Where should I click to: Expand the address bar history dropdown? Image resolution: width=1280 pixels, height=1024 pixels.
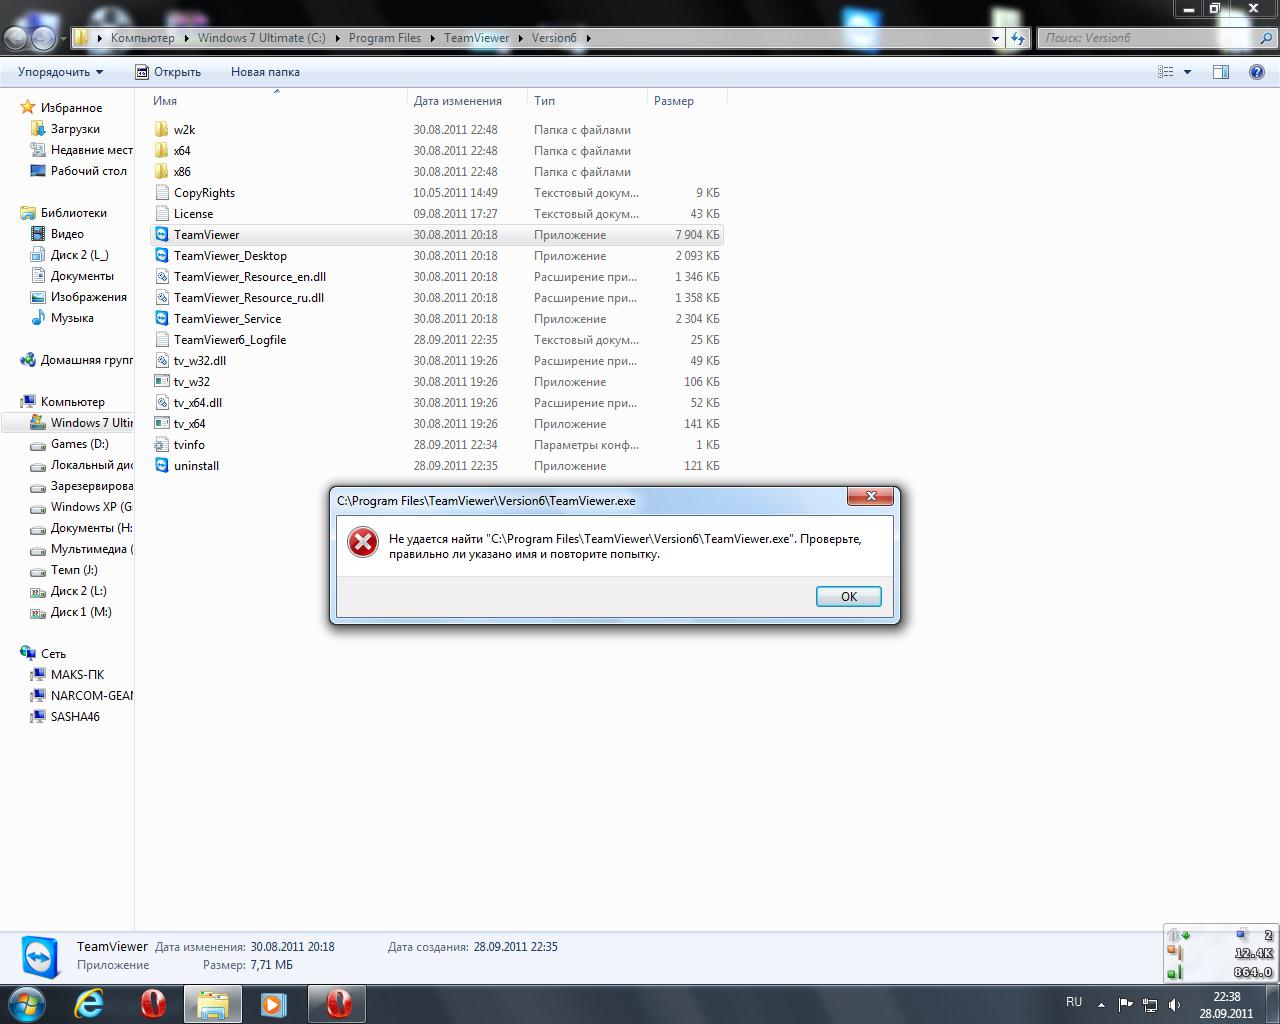(995, 38)
